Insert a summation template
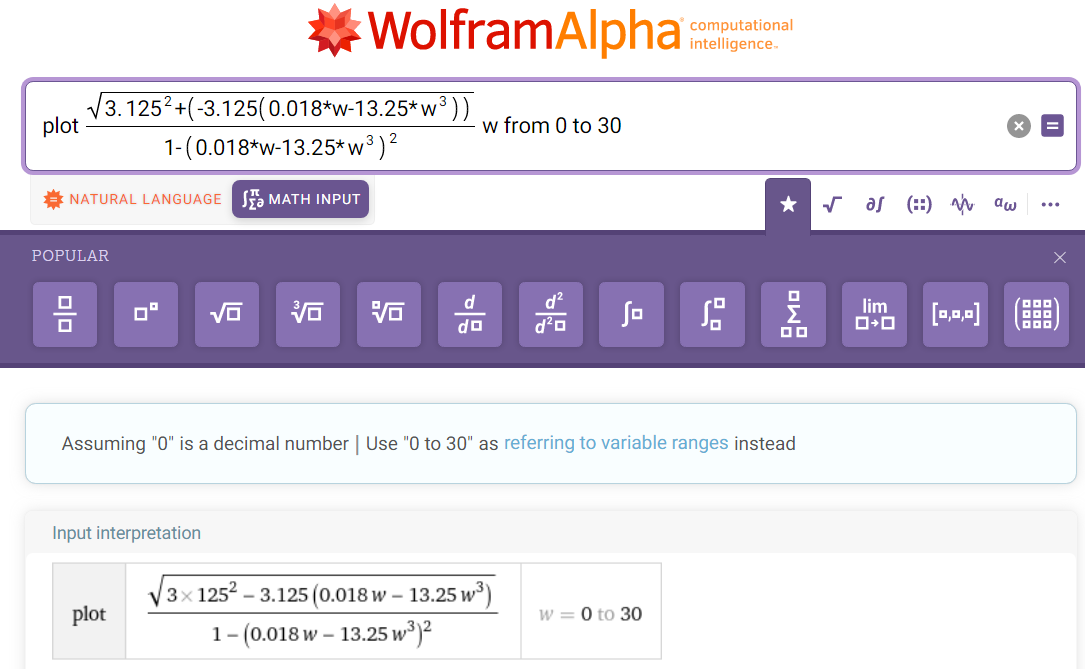 794,314
